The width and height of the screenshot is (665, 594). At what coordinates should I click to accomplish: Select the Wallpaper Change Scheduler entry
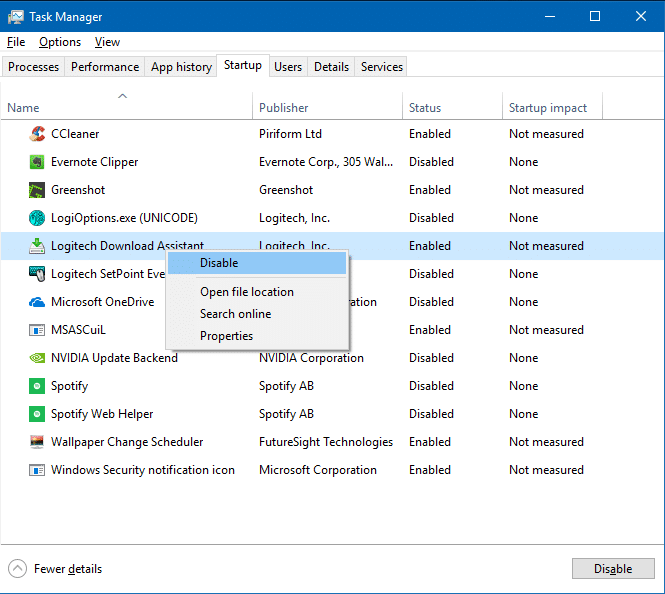[127, 442]
